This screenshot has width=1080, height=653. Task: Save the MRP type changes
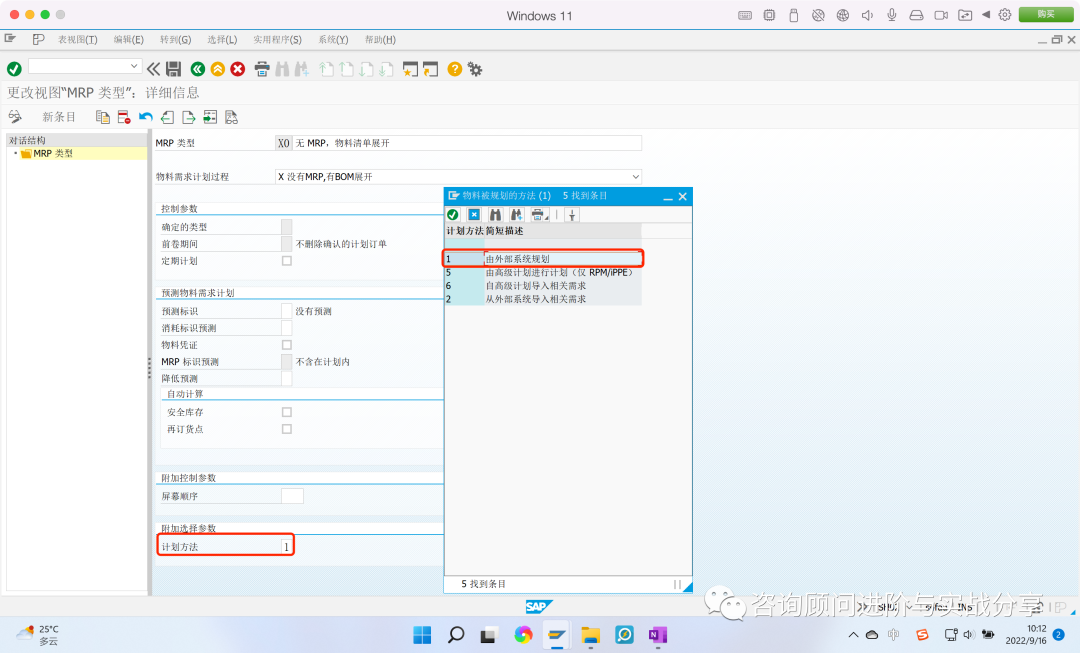tap(172, 69)
